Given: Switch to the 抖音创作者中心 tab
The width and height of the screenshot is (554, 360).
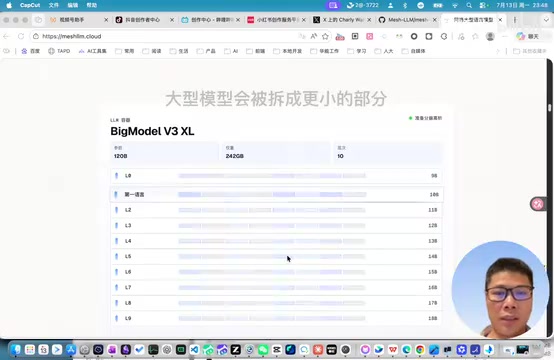Looking at the screenshot, I should point(143,20).
